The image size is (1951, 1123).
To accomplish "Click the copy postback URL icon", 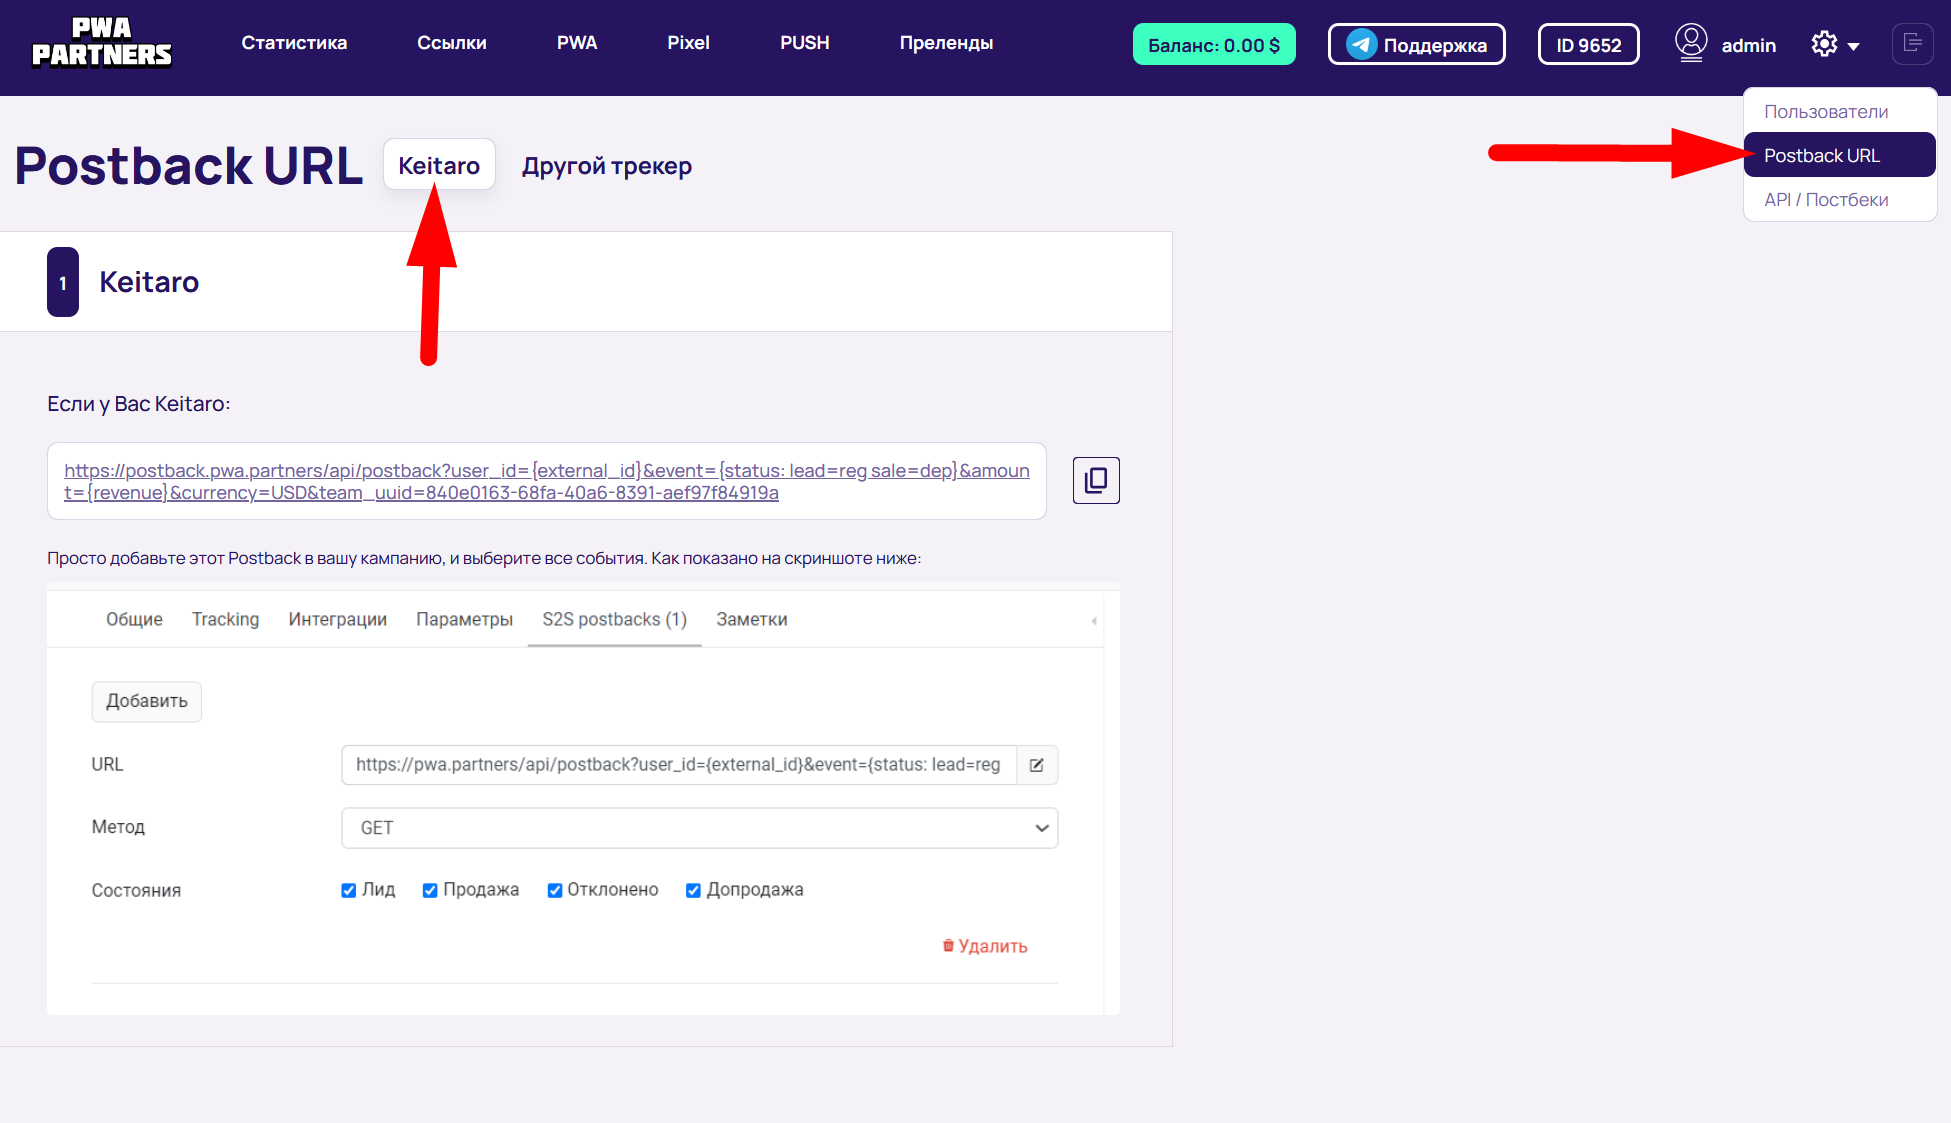I will coord(1096,480).
